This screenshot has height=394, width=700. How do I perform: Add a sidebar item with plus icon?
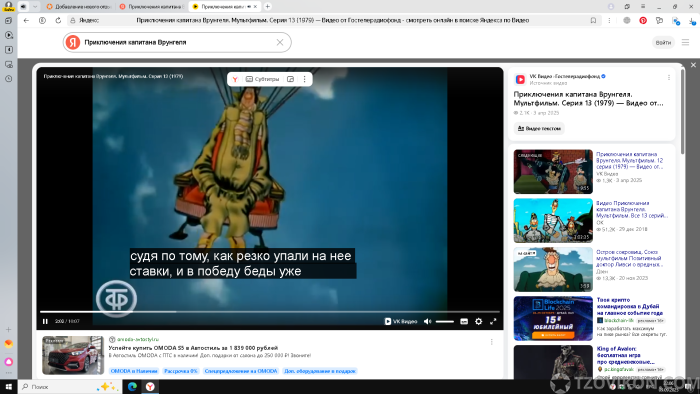click(x=8, y=330)
